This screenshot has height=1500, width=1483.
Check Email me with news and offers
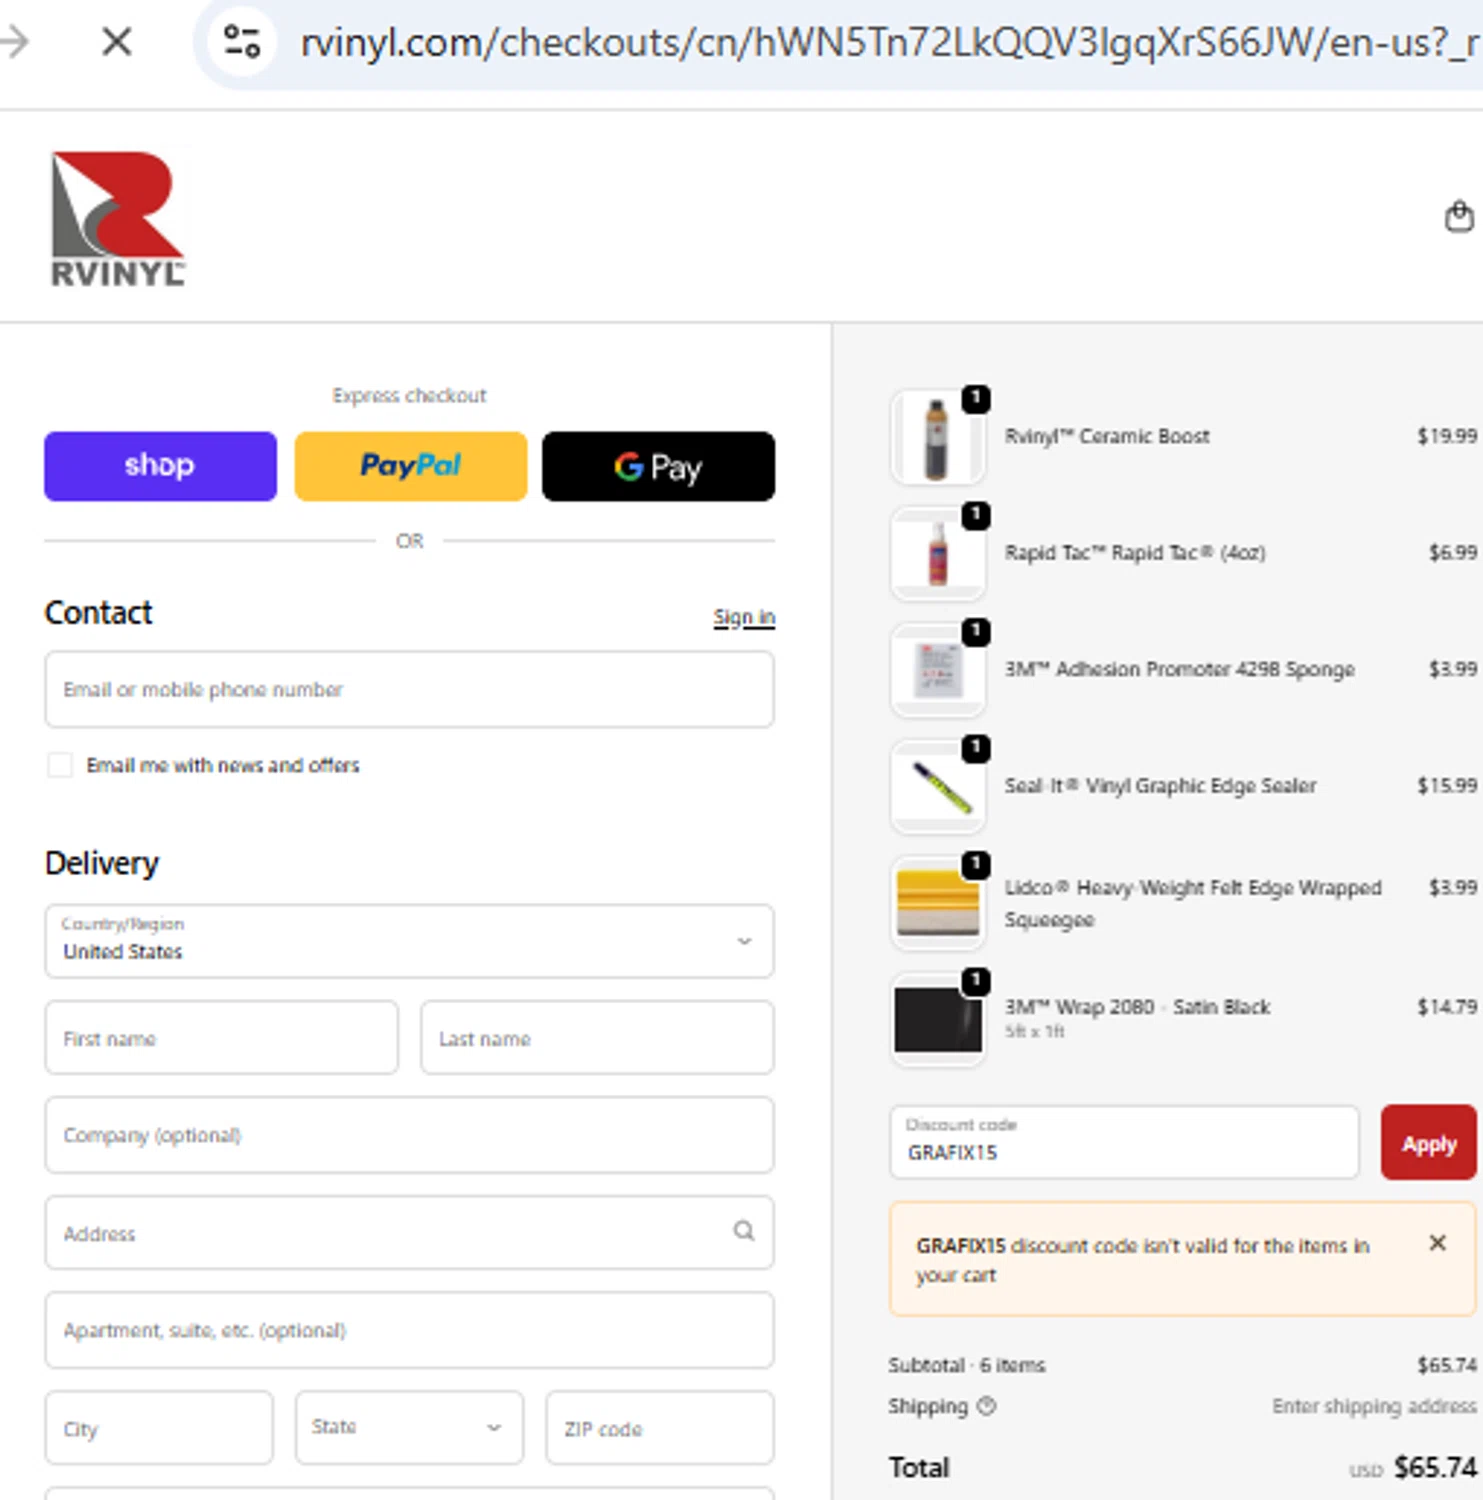click(60, 765)
